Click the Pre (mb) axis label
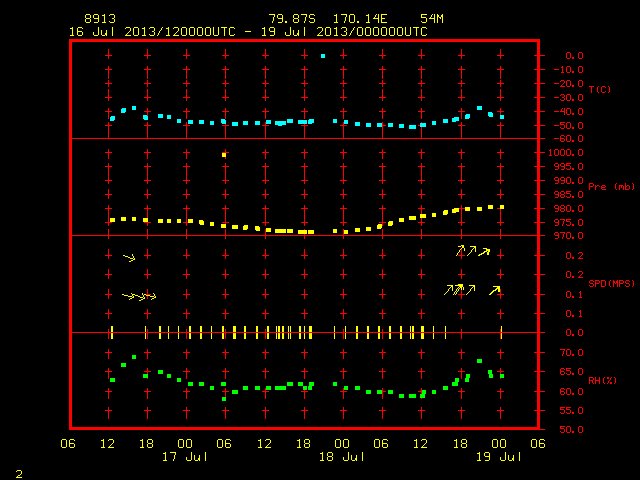 pos(611,187)
